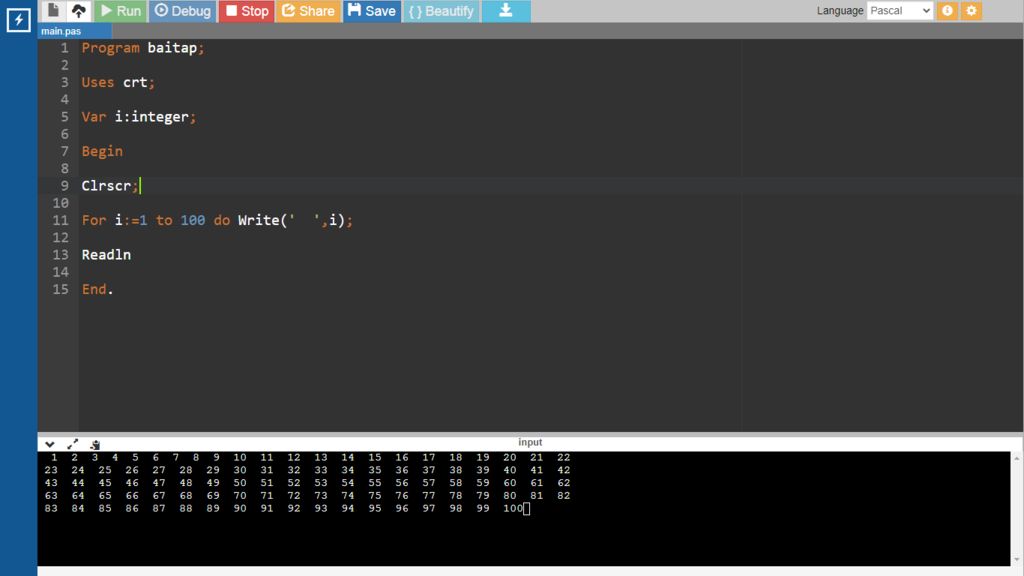Click the 'Write' call in the For loop

click(x=259, y=220)
